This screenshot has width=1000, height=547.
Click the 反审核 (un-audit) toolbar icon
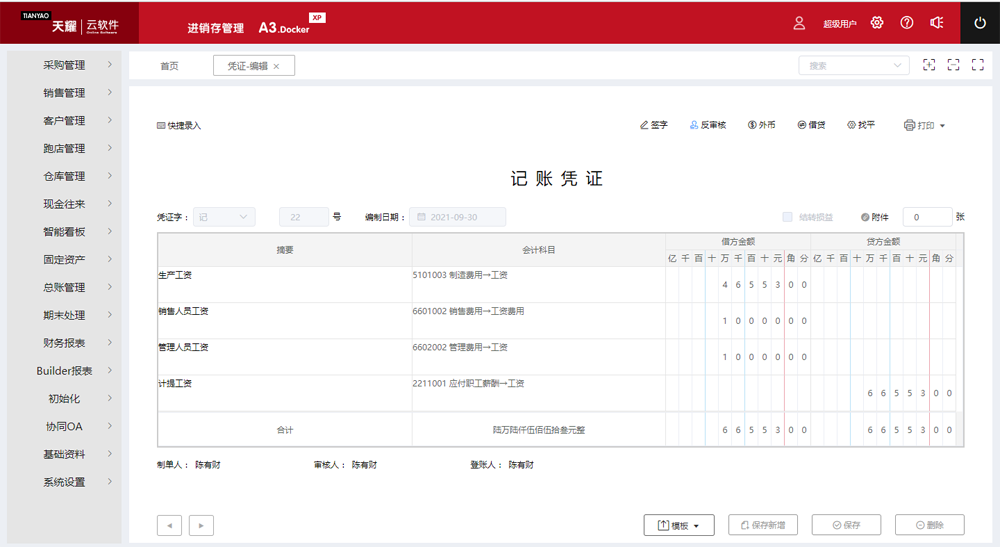693,125
